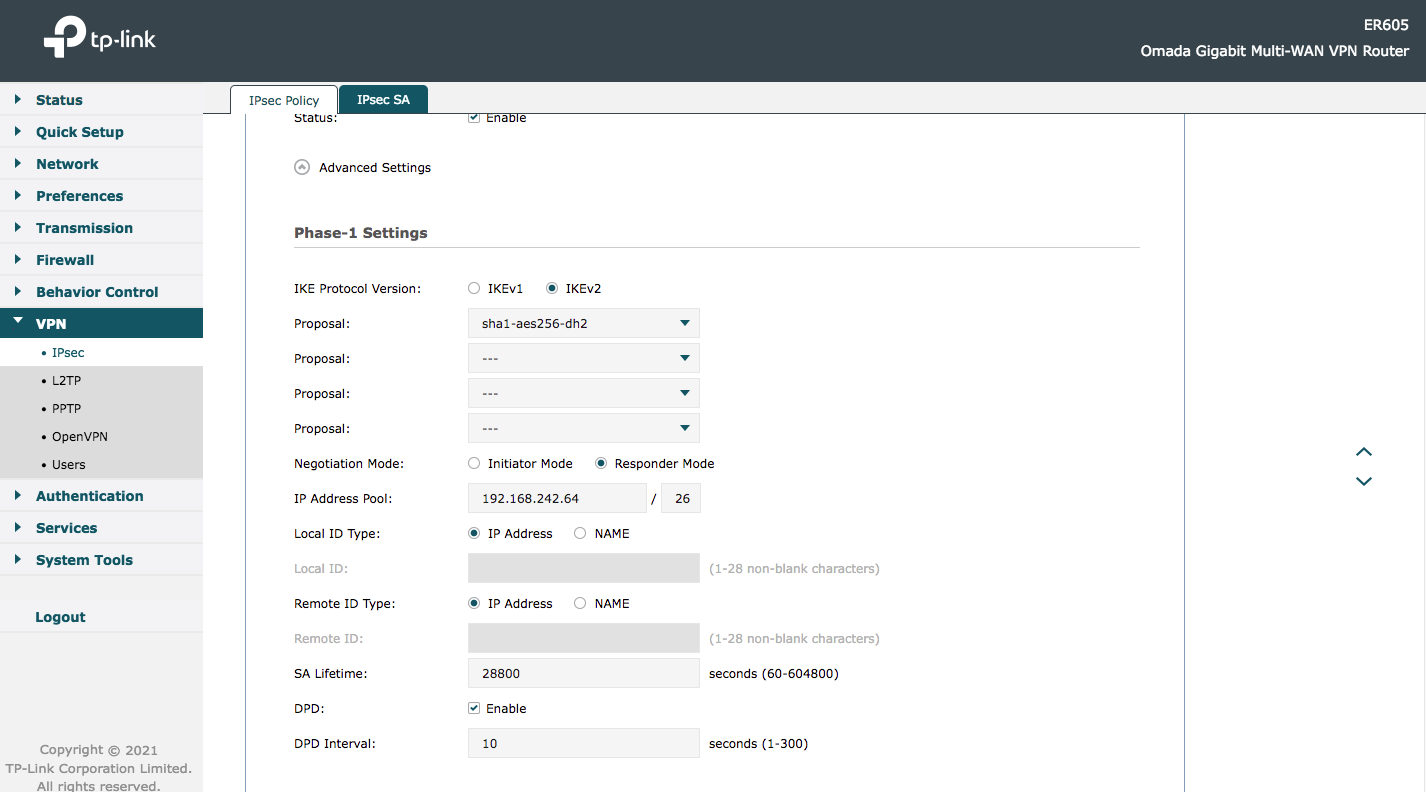This screenshot has width=1426, height=792.
Task: Click the arrow icon beside Firewall
Action: [x=18, y=259]
